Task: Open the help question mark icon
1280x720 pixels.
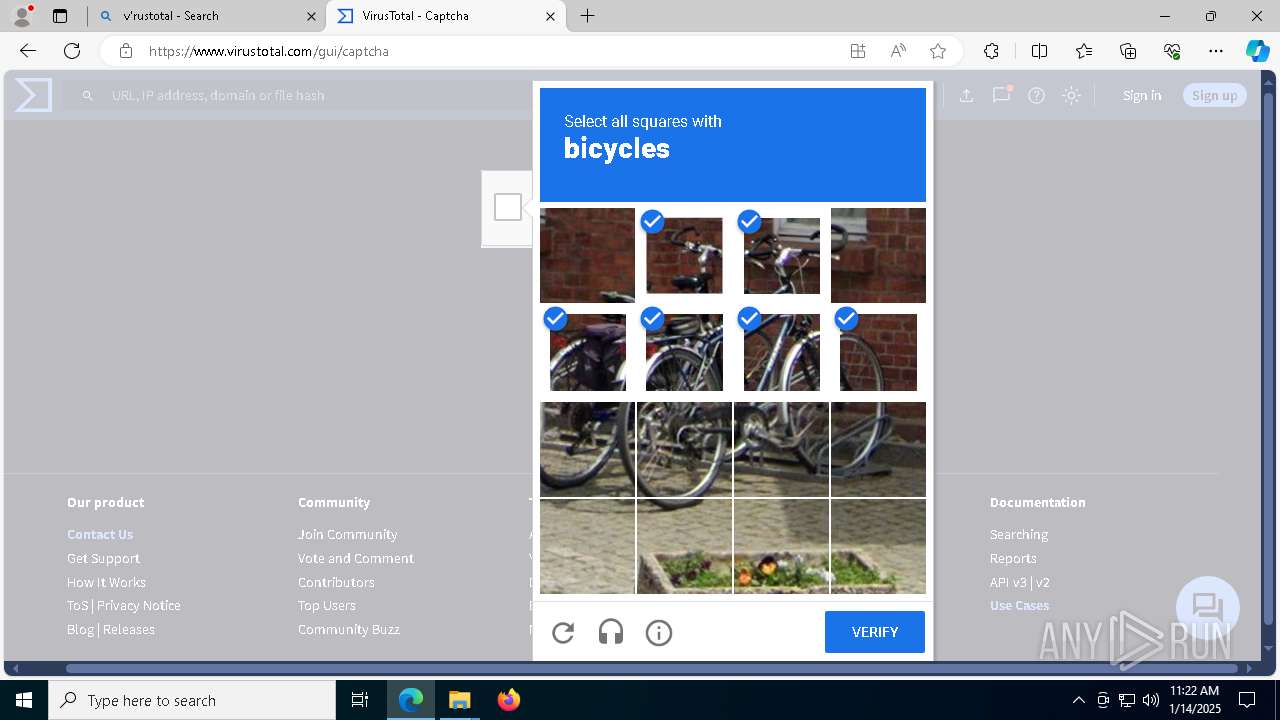Action: [x=1037, y=95]
